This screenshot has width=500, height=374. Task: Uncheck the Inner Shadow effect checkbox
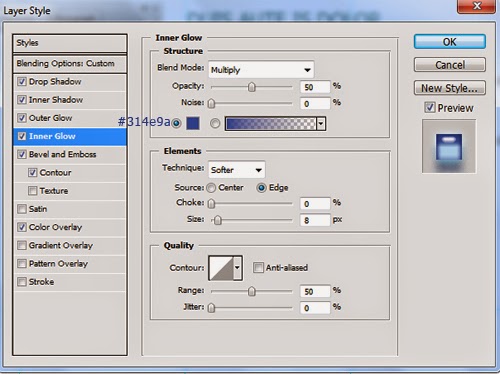[22, 100]
